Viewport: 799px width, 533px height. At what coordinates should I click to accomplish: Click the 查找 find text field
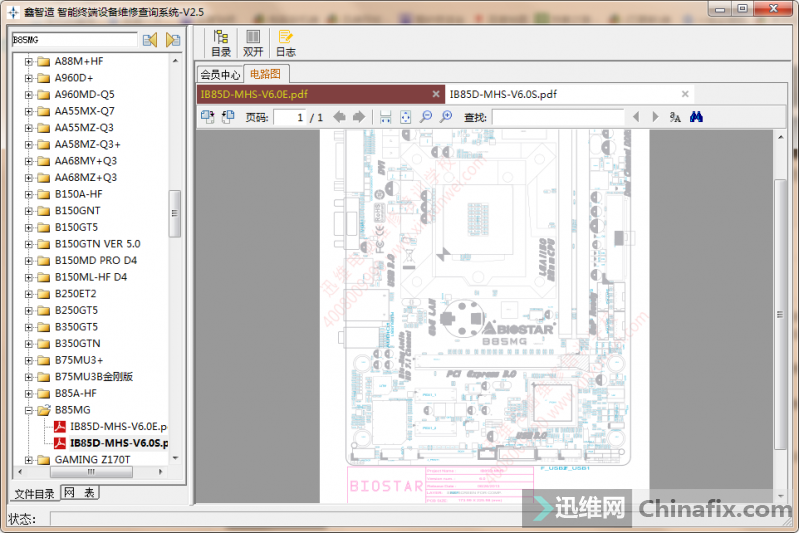point(558,118)
